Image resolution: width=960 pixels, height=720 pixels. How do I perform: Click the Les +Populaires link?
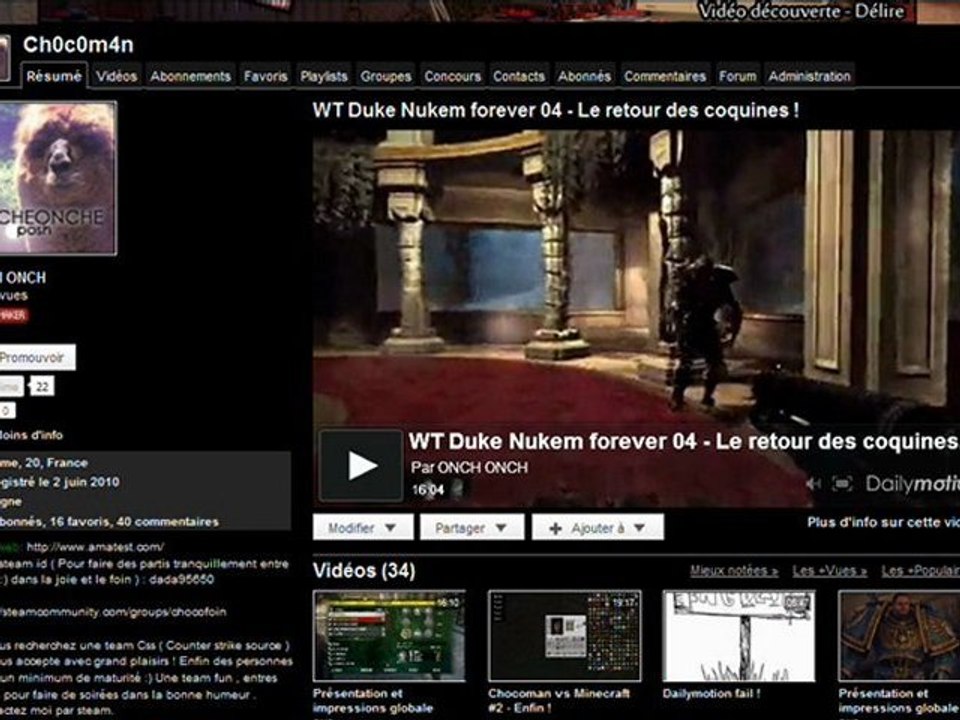click(921, 571)
